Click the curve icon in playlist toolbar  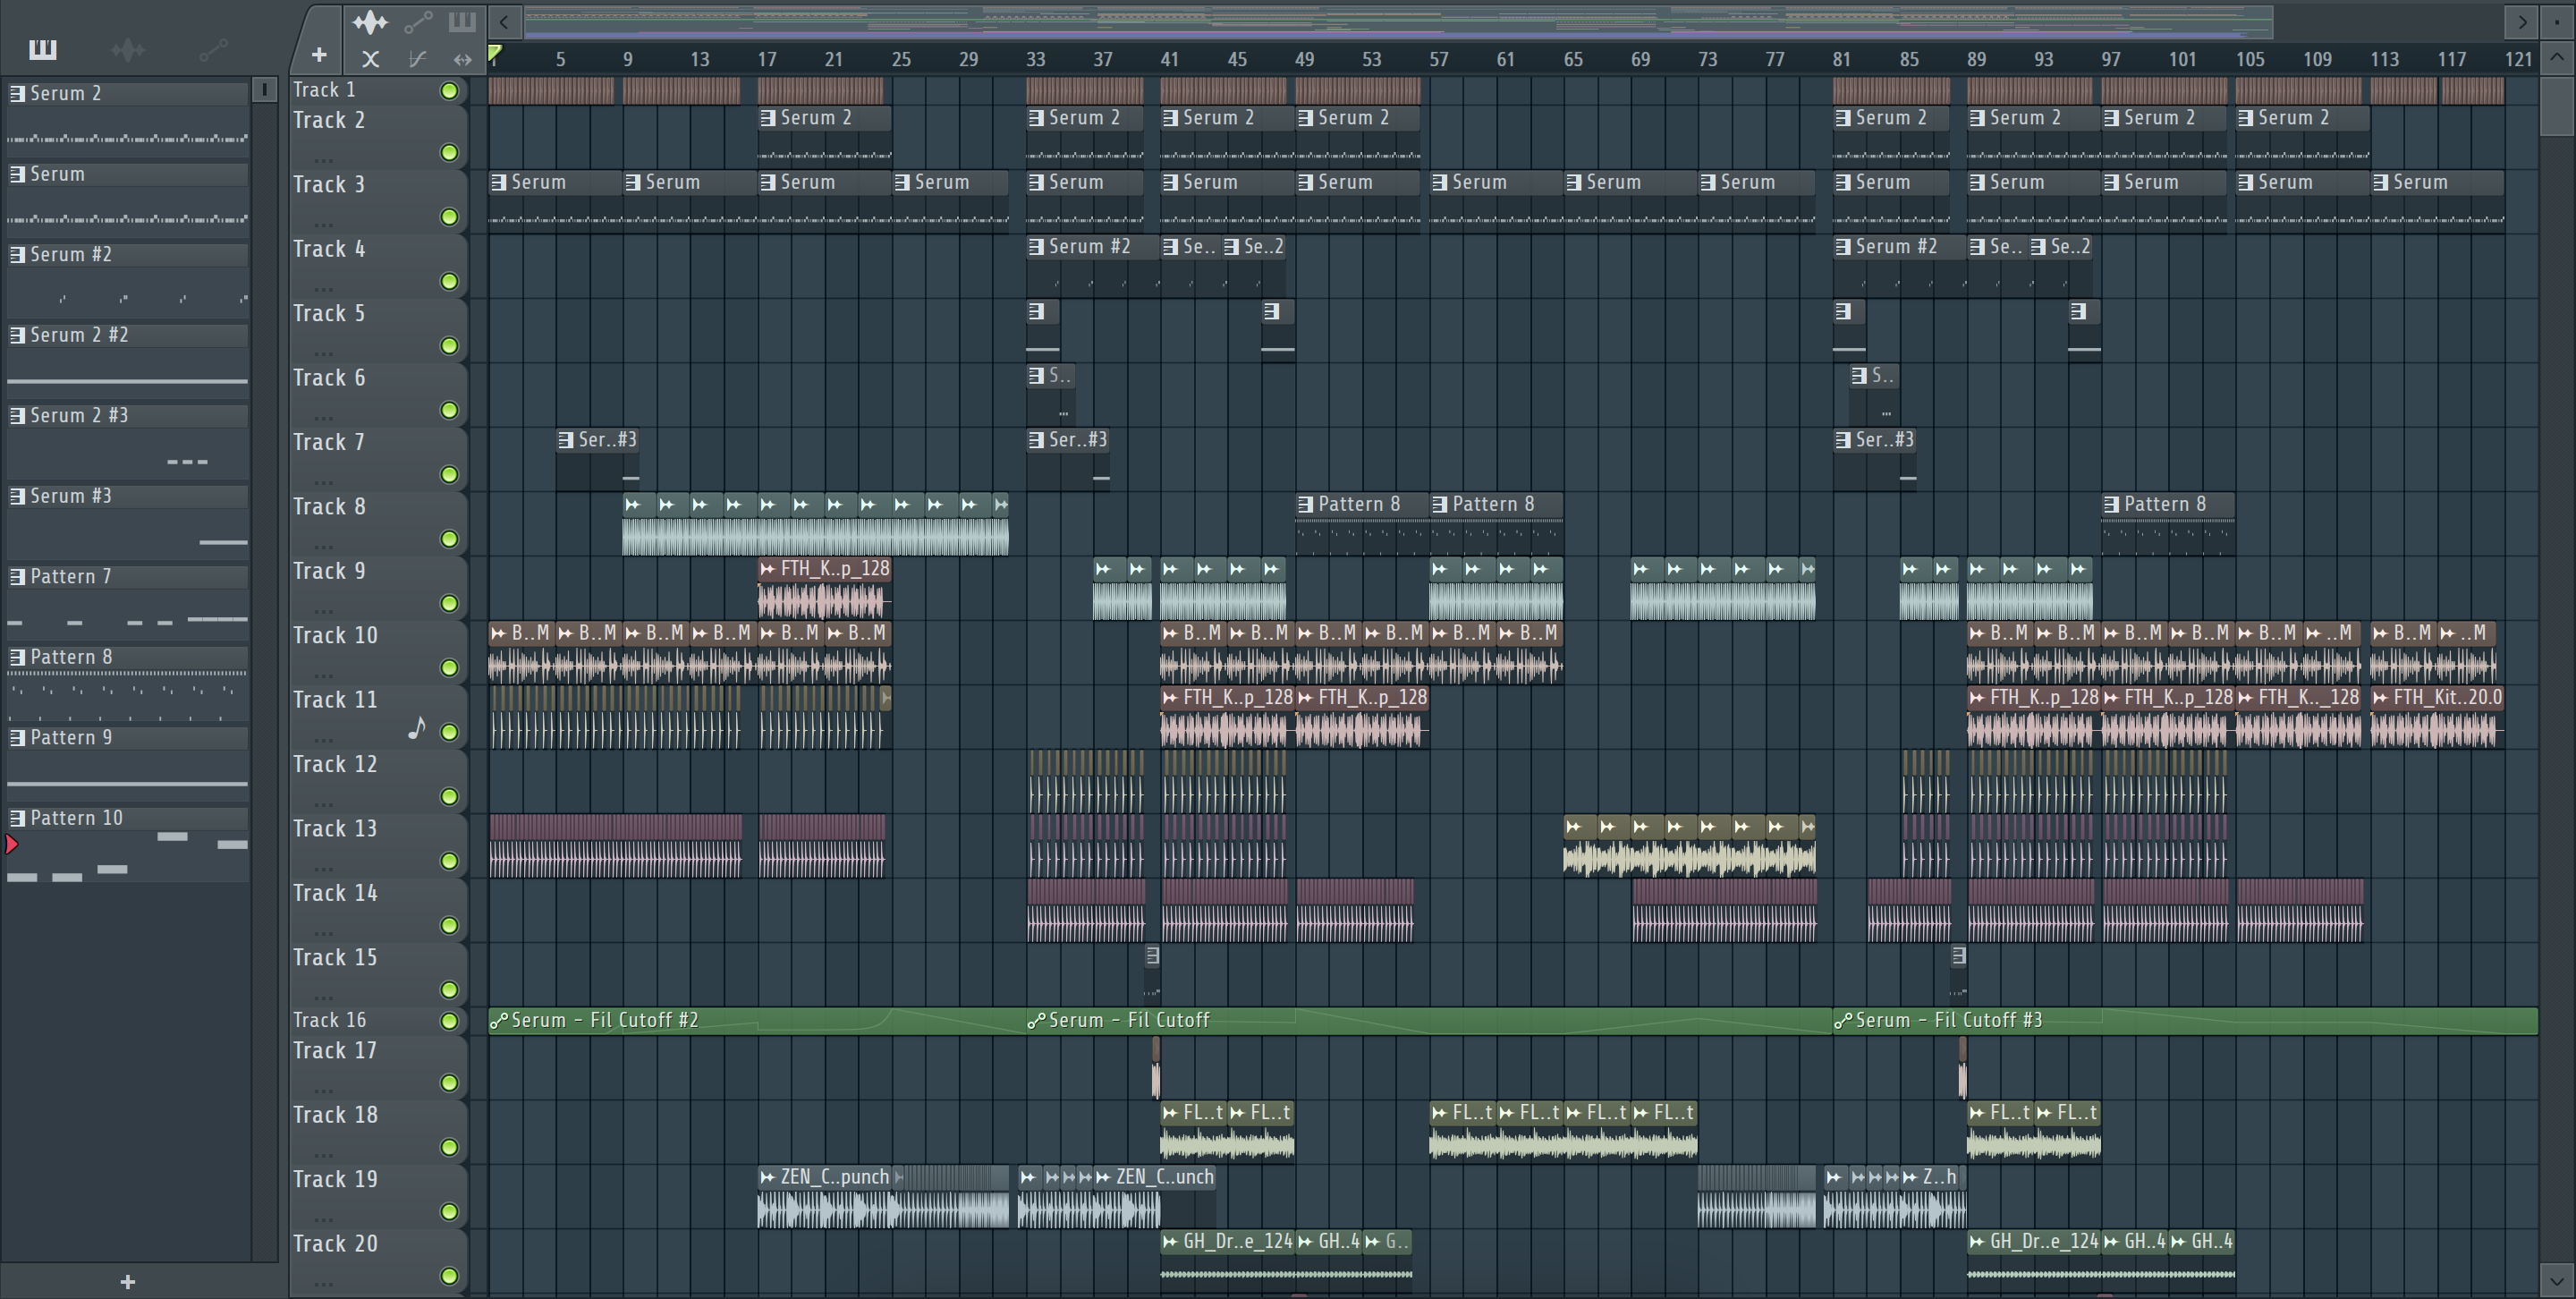tap(417, 59)
